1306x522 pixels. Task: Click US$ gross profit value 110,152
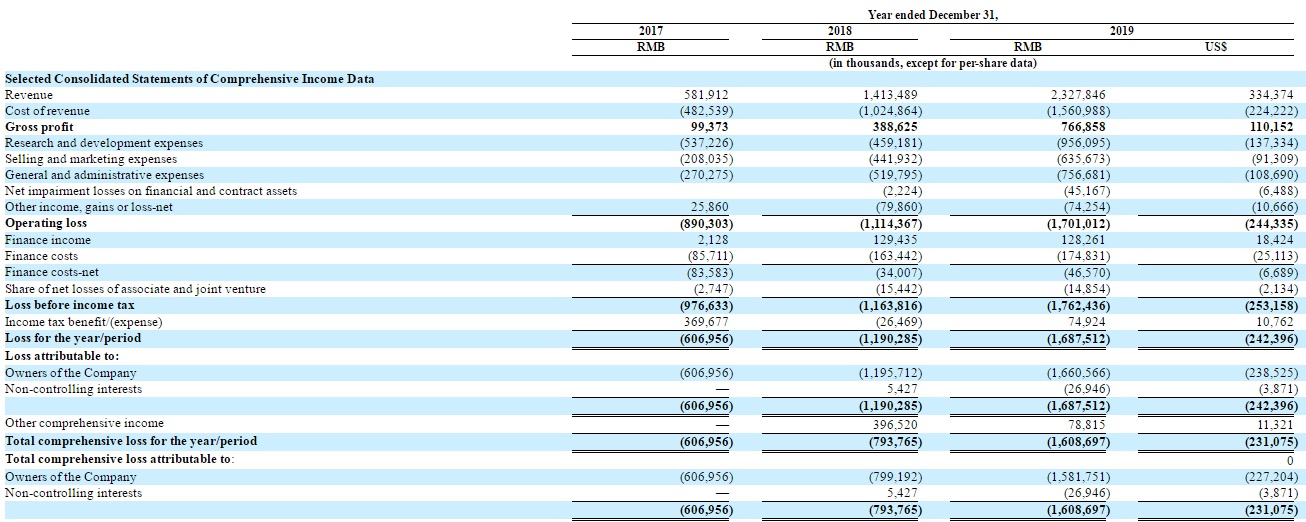pos(1270,127)
